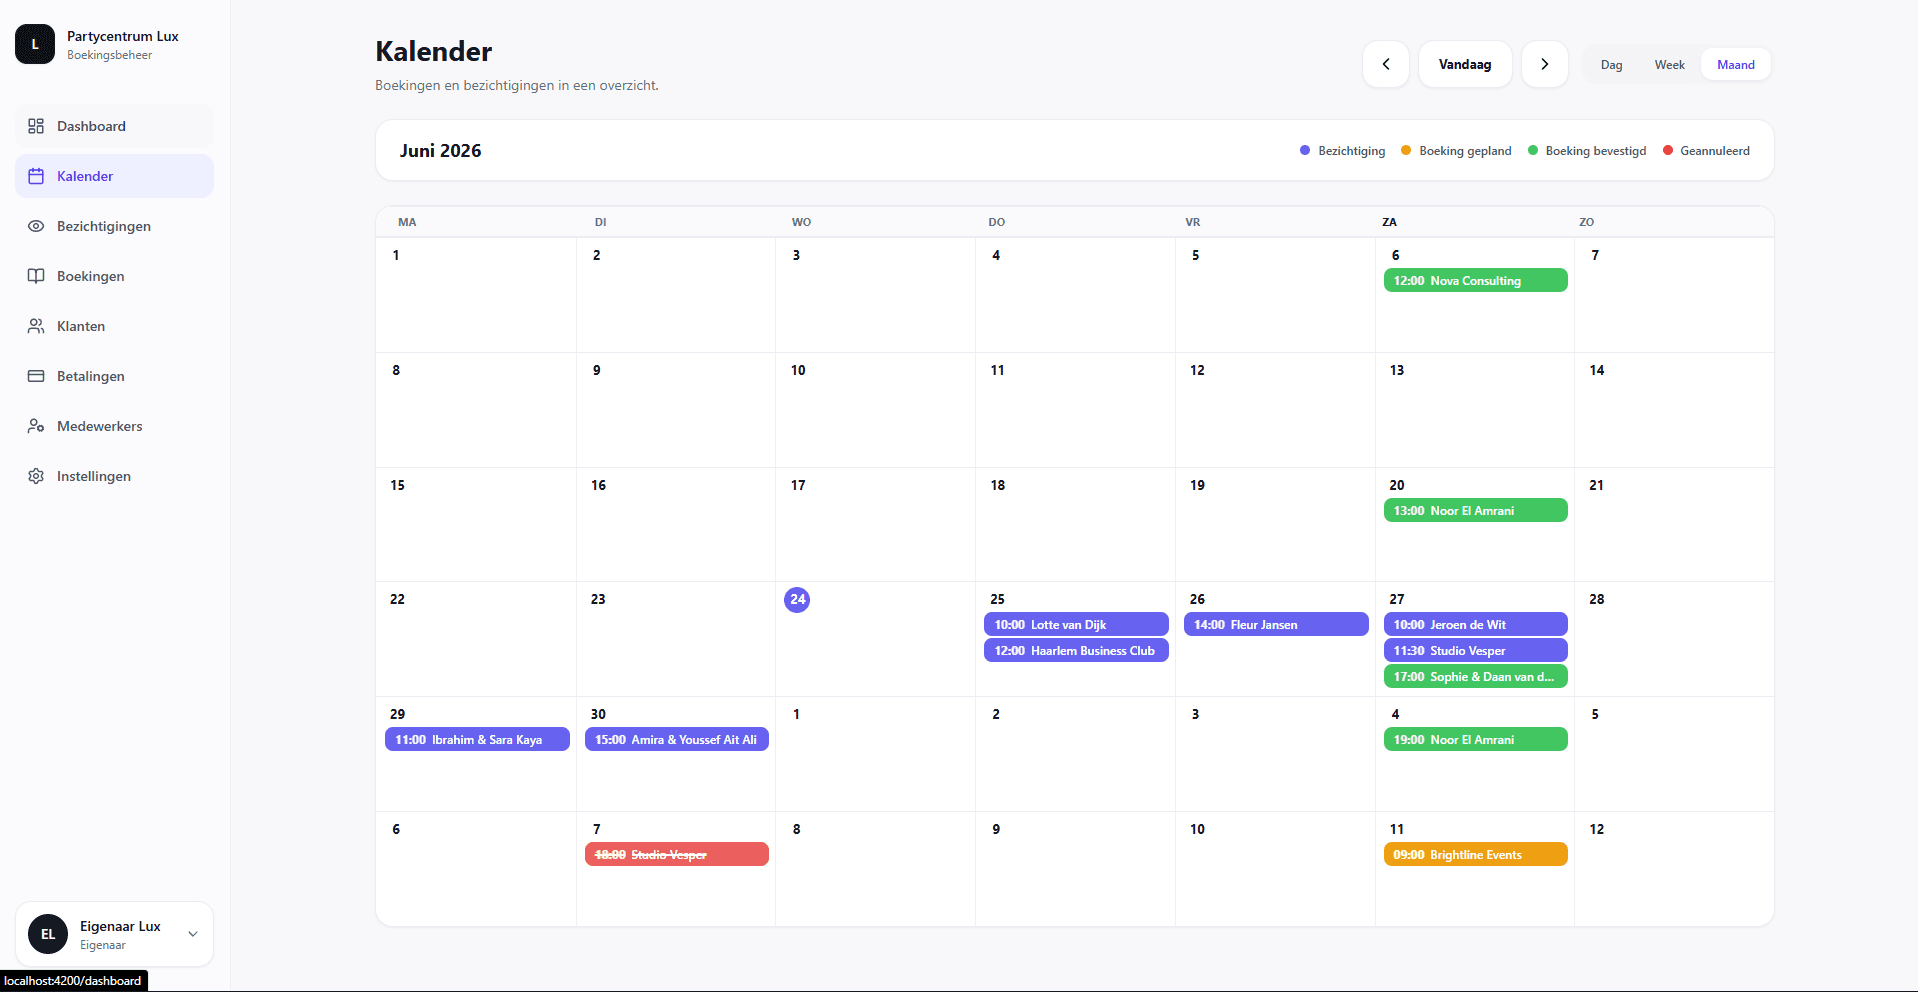The width and height of the screenshot is (1918, 992).
Task: Click the Dashboard grid icon in sidebar
Action: 36,126
